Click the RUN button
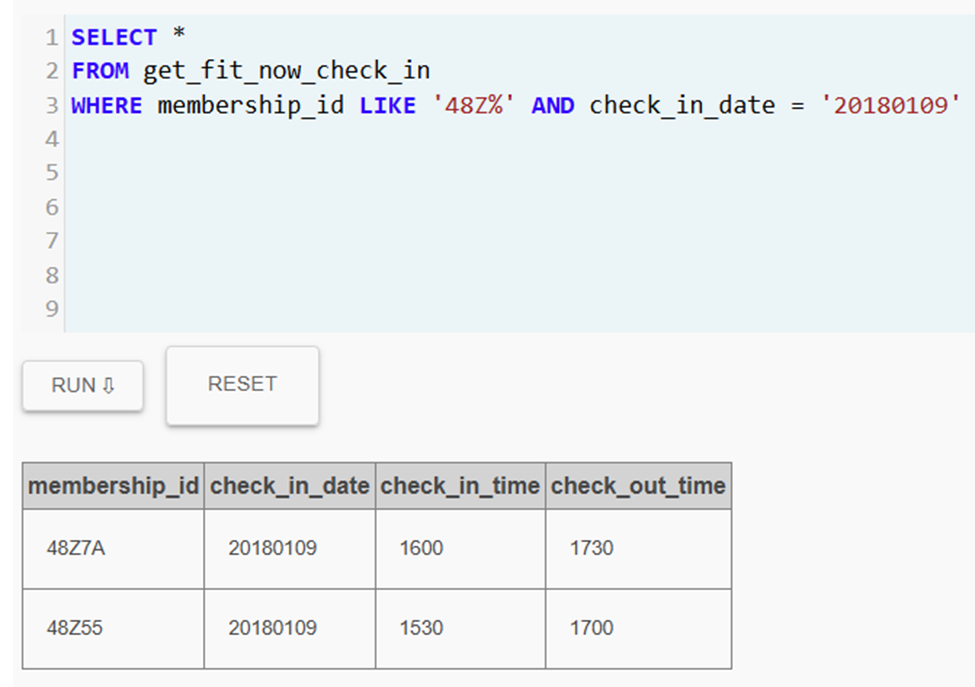The height and width of the screenshot is (687, 975). [83, 385]
